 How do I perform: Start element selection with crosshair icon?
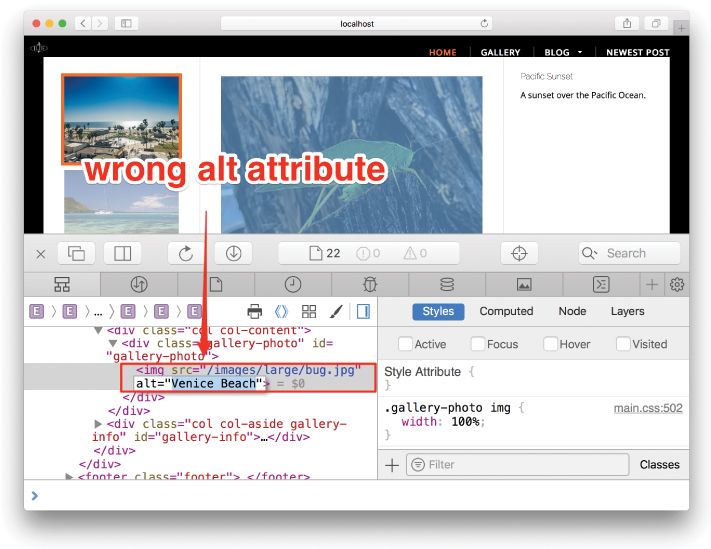coord(519,254)
